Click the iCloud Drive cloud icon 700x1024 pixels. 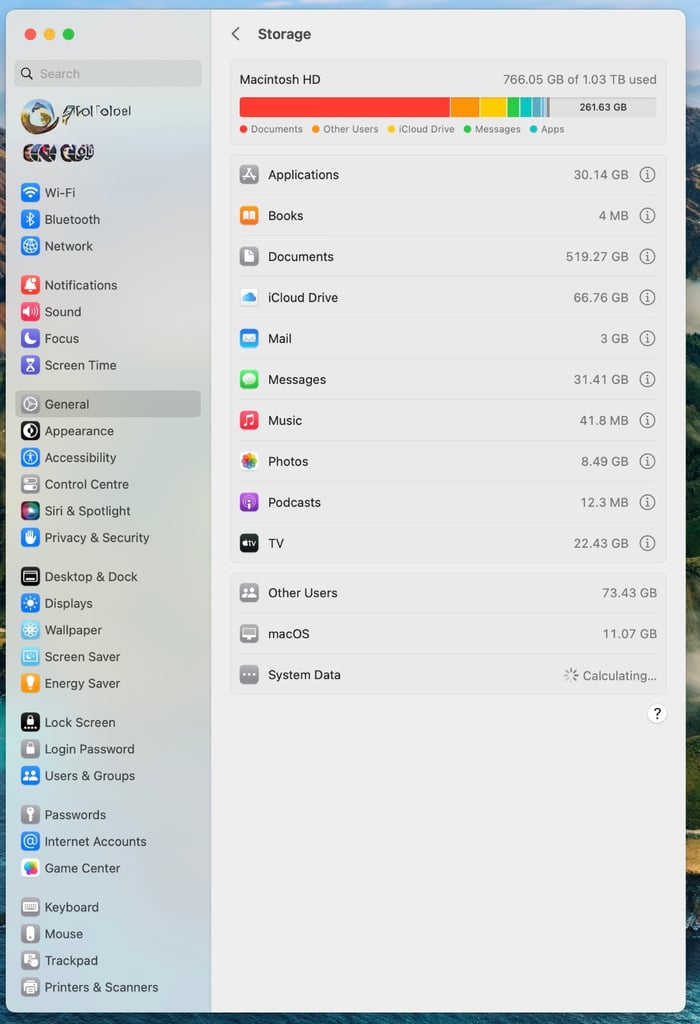click(x=249, y=298)
